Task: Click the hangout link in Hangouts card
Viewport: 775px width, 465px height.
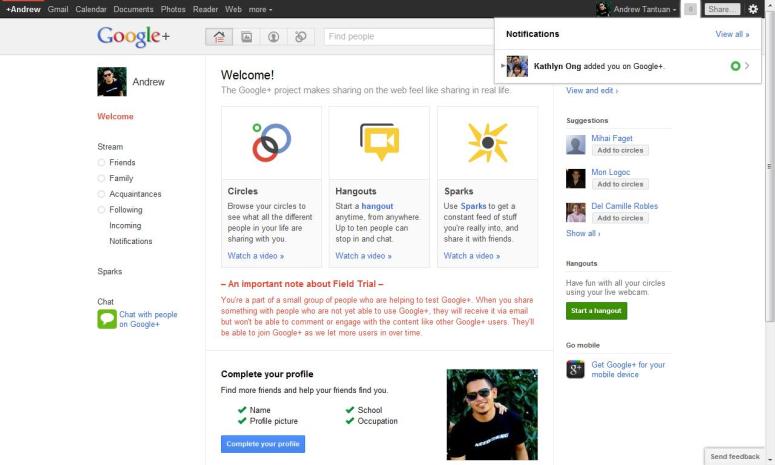Action: [x=377, y=206]
